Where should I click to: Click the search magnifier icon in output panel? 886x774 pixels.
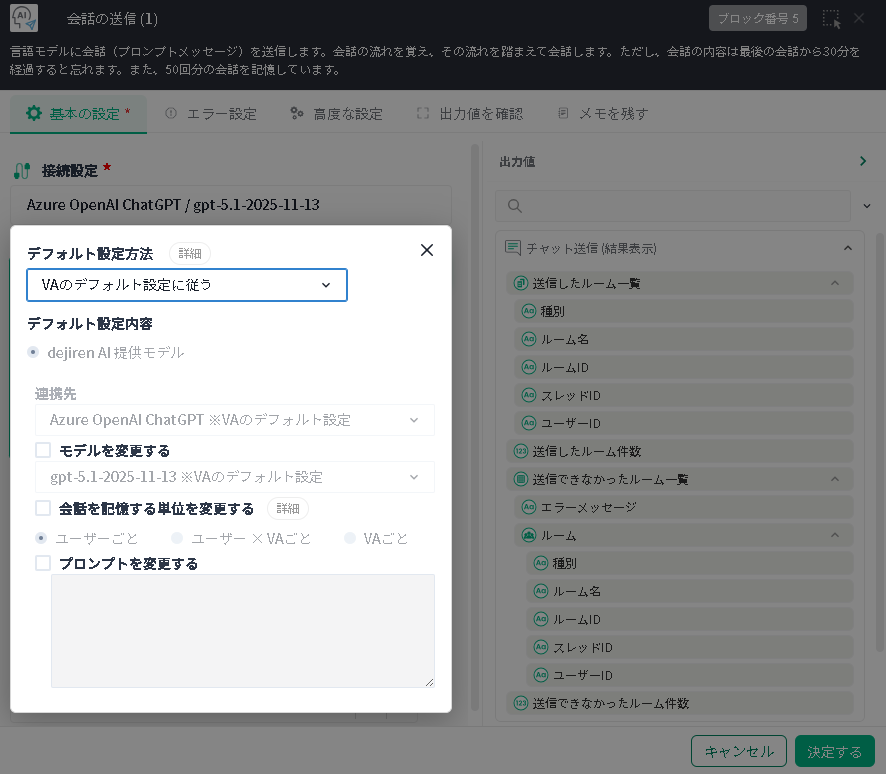pos(514,206)
